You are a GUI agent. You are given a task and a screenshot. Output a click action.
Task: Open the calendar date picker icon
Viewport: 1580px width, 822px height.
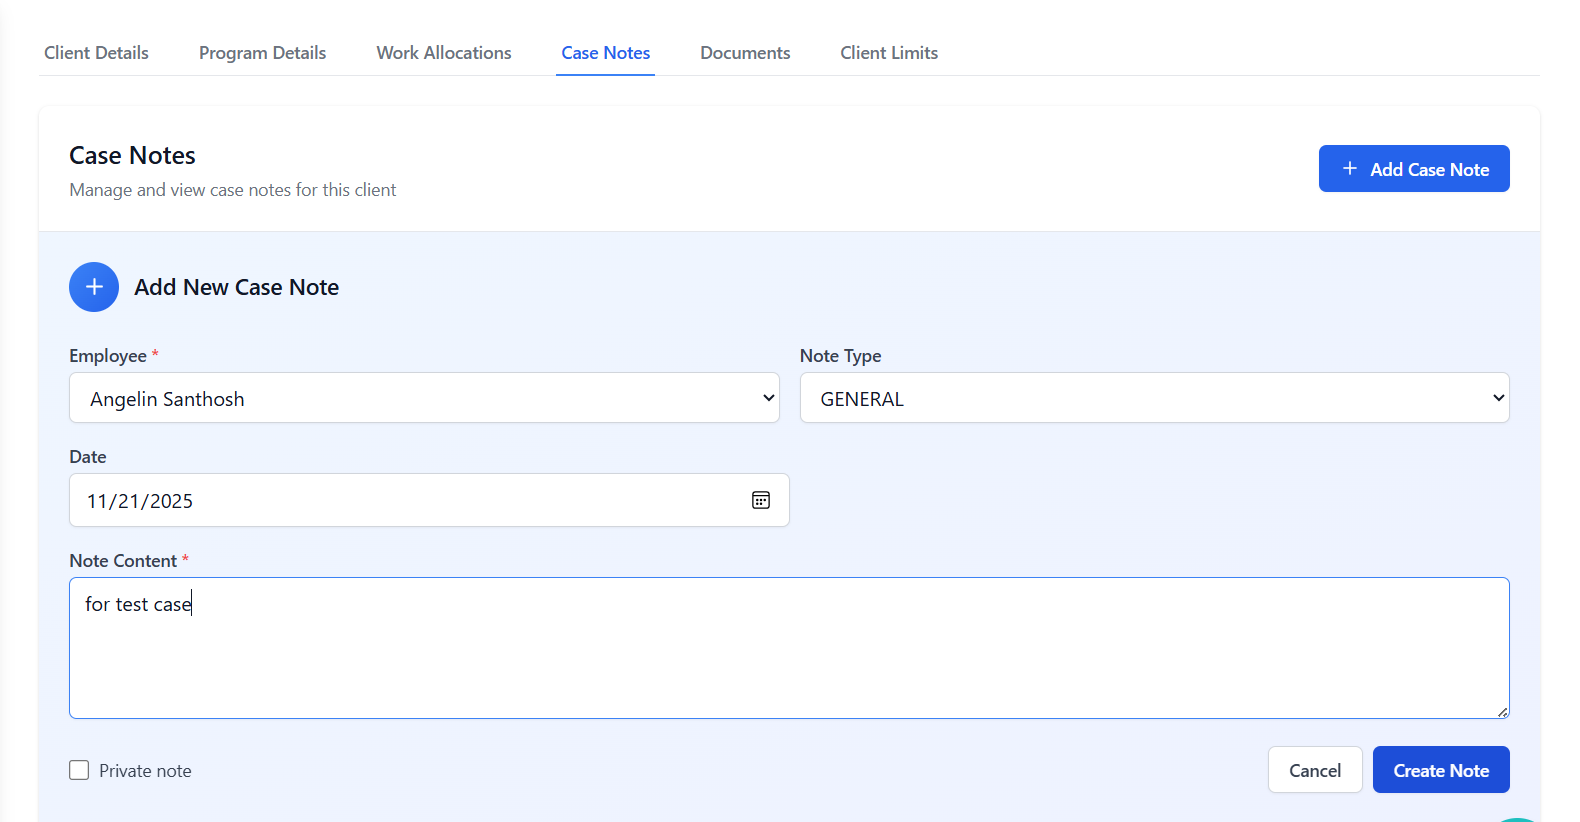[761, 500]
